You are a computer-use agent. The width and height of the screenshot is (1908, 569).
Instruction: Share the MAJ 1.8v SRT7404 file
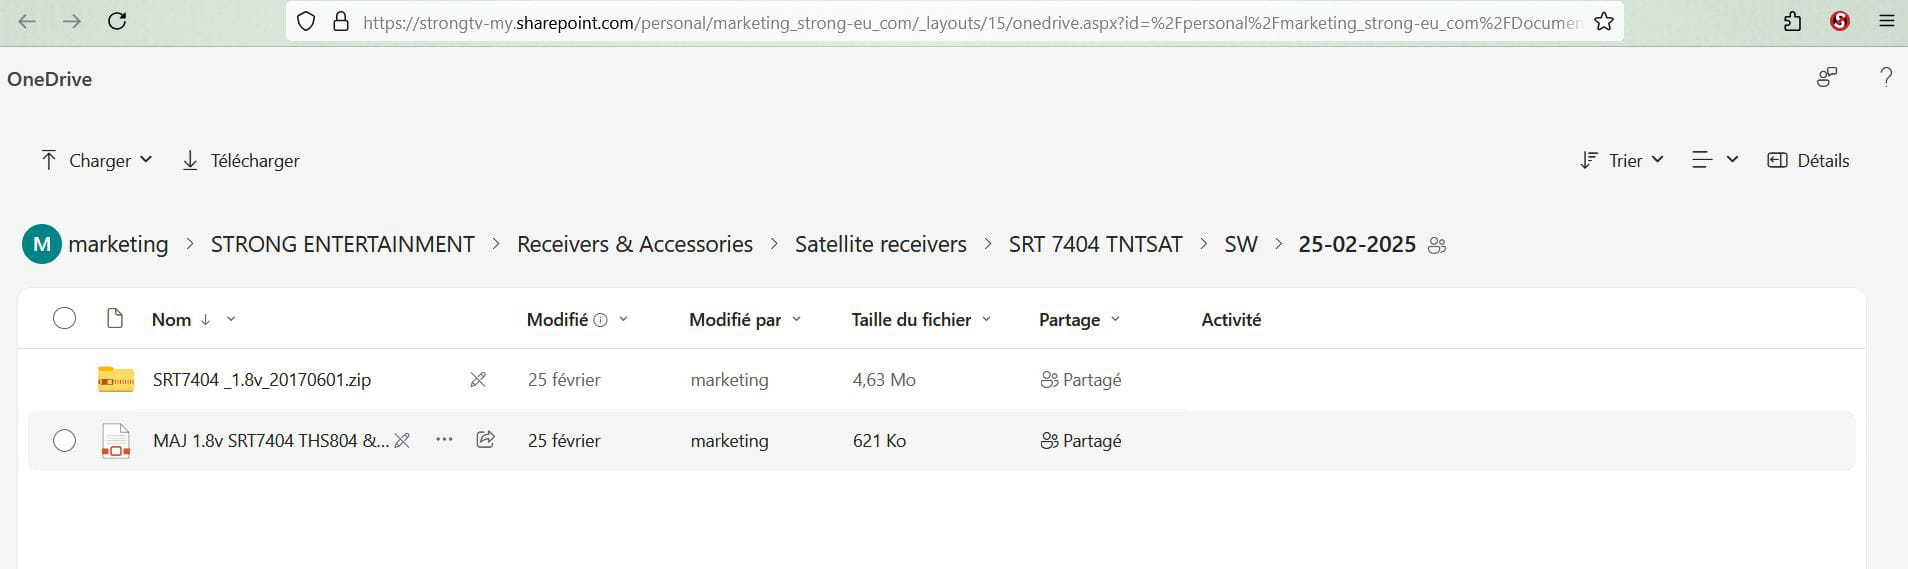pos(486,439)
